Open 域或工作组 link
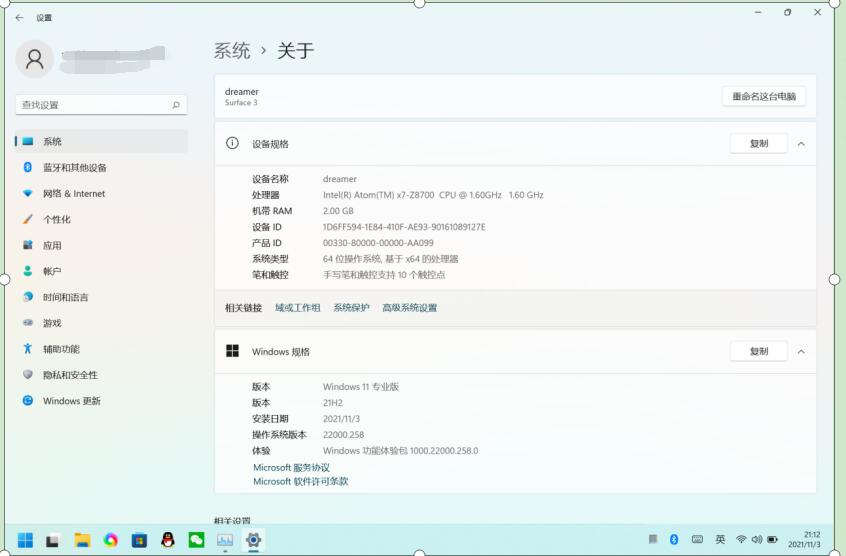The width and height of the screenshot is (846, 556). point(297,308)
